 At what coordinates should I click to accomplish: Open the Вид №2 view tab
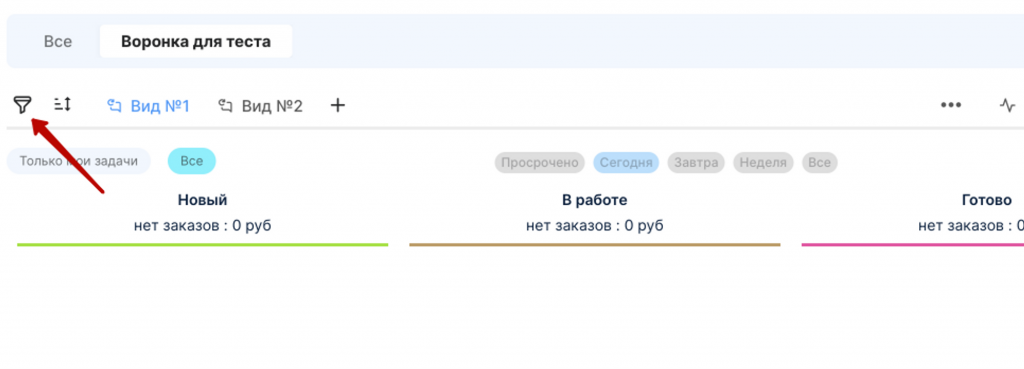pos(261,106)
